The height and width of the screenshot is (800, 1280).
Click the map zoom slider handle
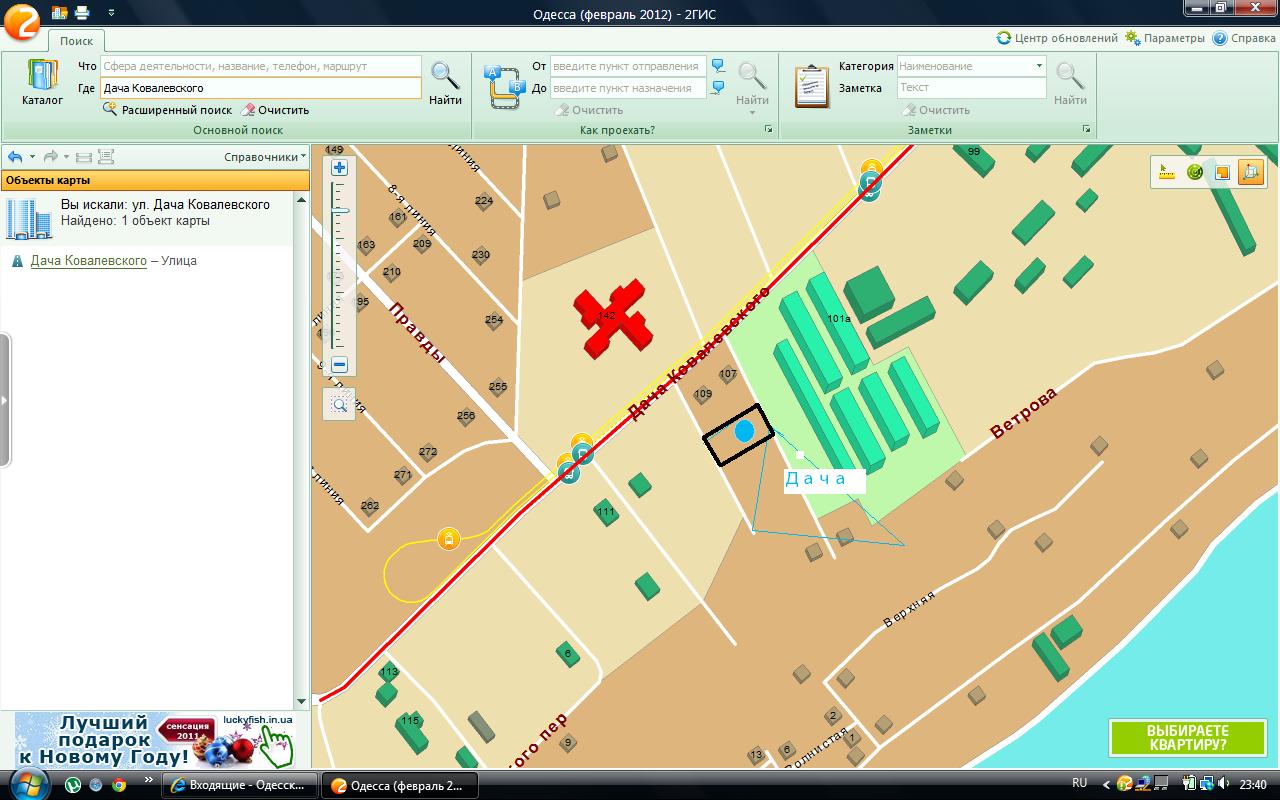pos(340,211)
